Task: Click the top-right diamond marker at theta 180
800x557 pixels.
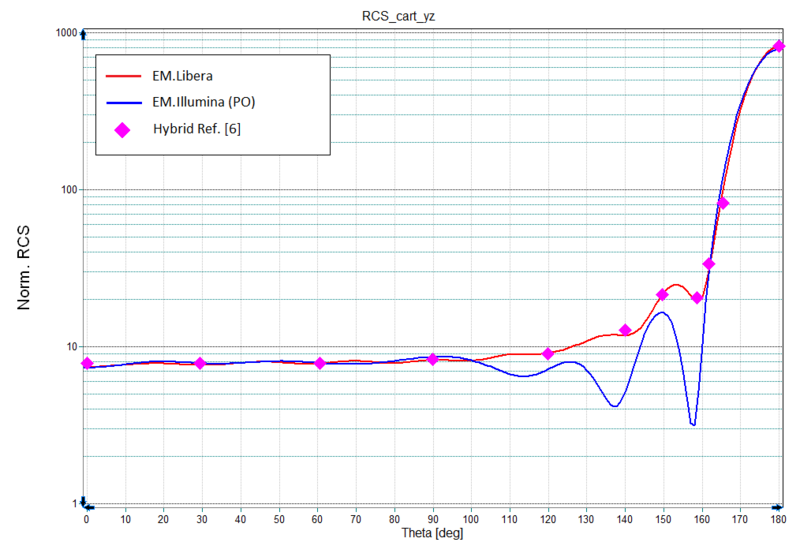Action: (x=779, y=46)
